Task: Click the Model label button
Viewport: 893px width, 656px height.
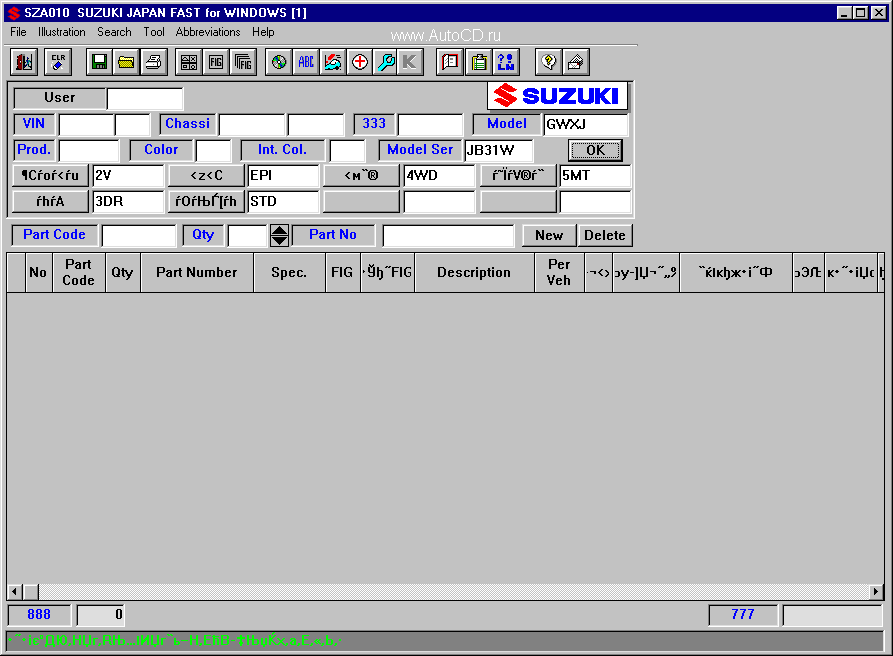Action: 507,124
